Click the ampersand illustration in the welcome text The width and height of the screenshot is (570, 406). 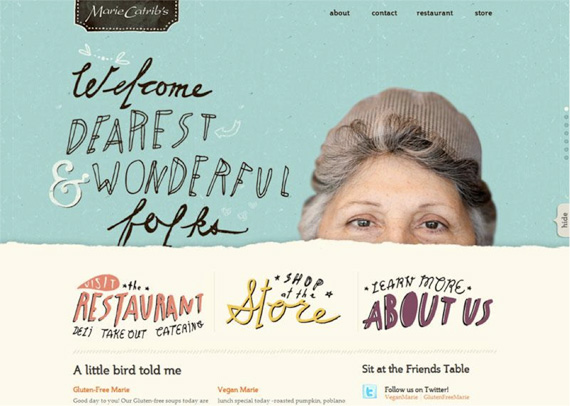coord(68,183)
